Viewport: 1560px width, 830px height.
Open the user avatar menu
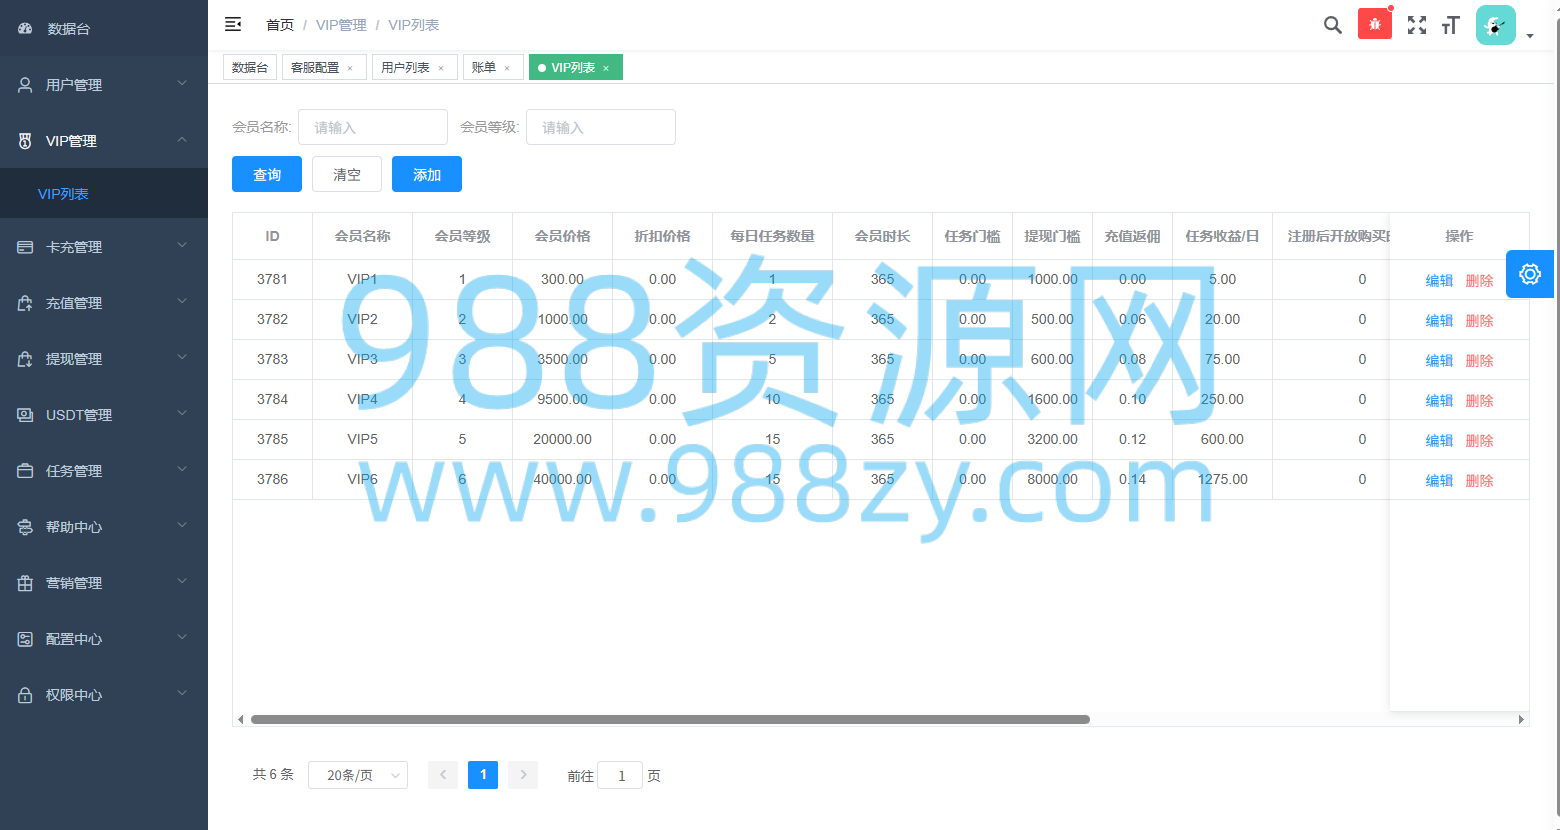click(x=1496, y=25)
